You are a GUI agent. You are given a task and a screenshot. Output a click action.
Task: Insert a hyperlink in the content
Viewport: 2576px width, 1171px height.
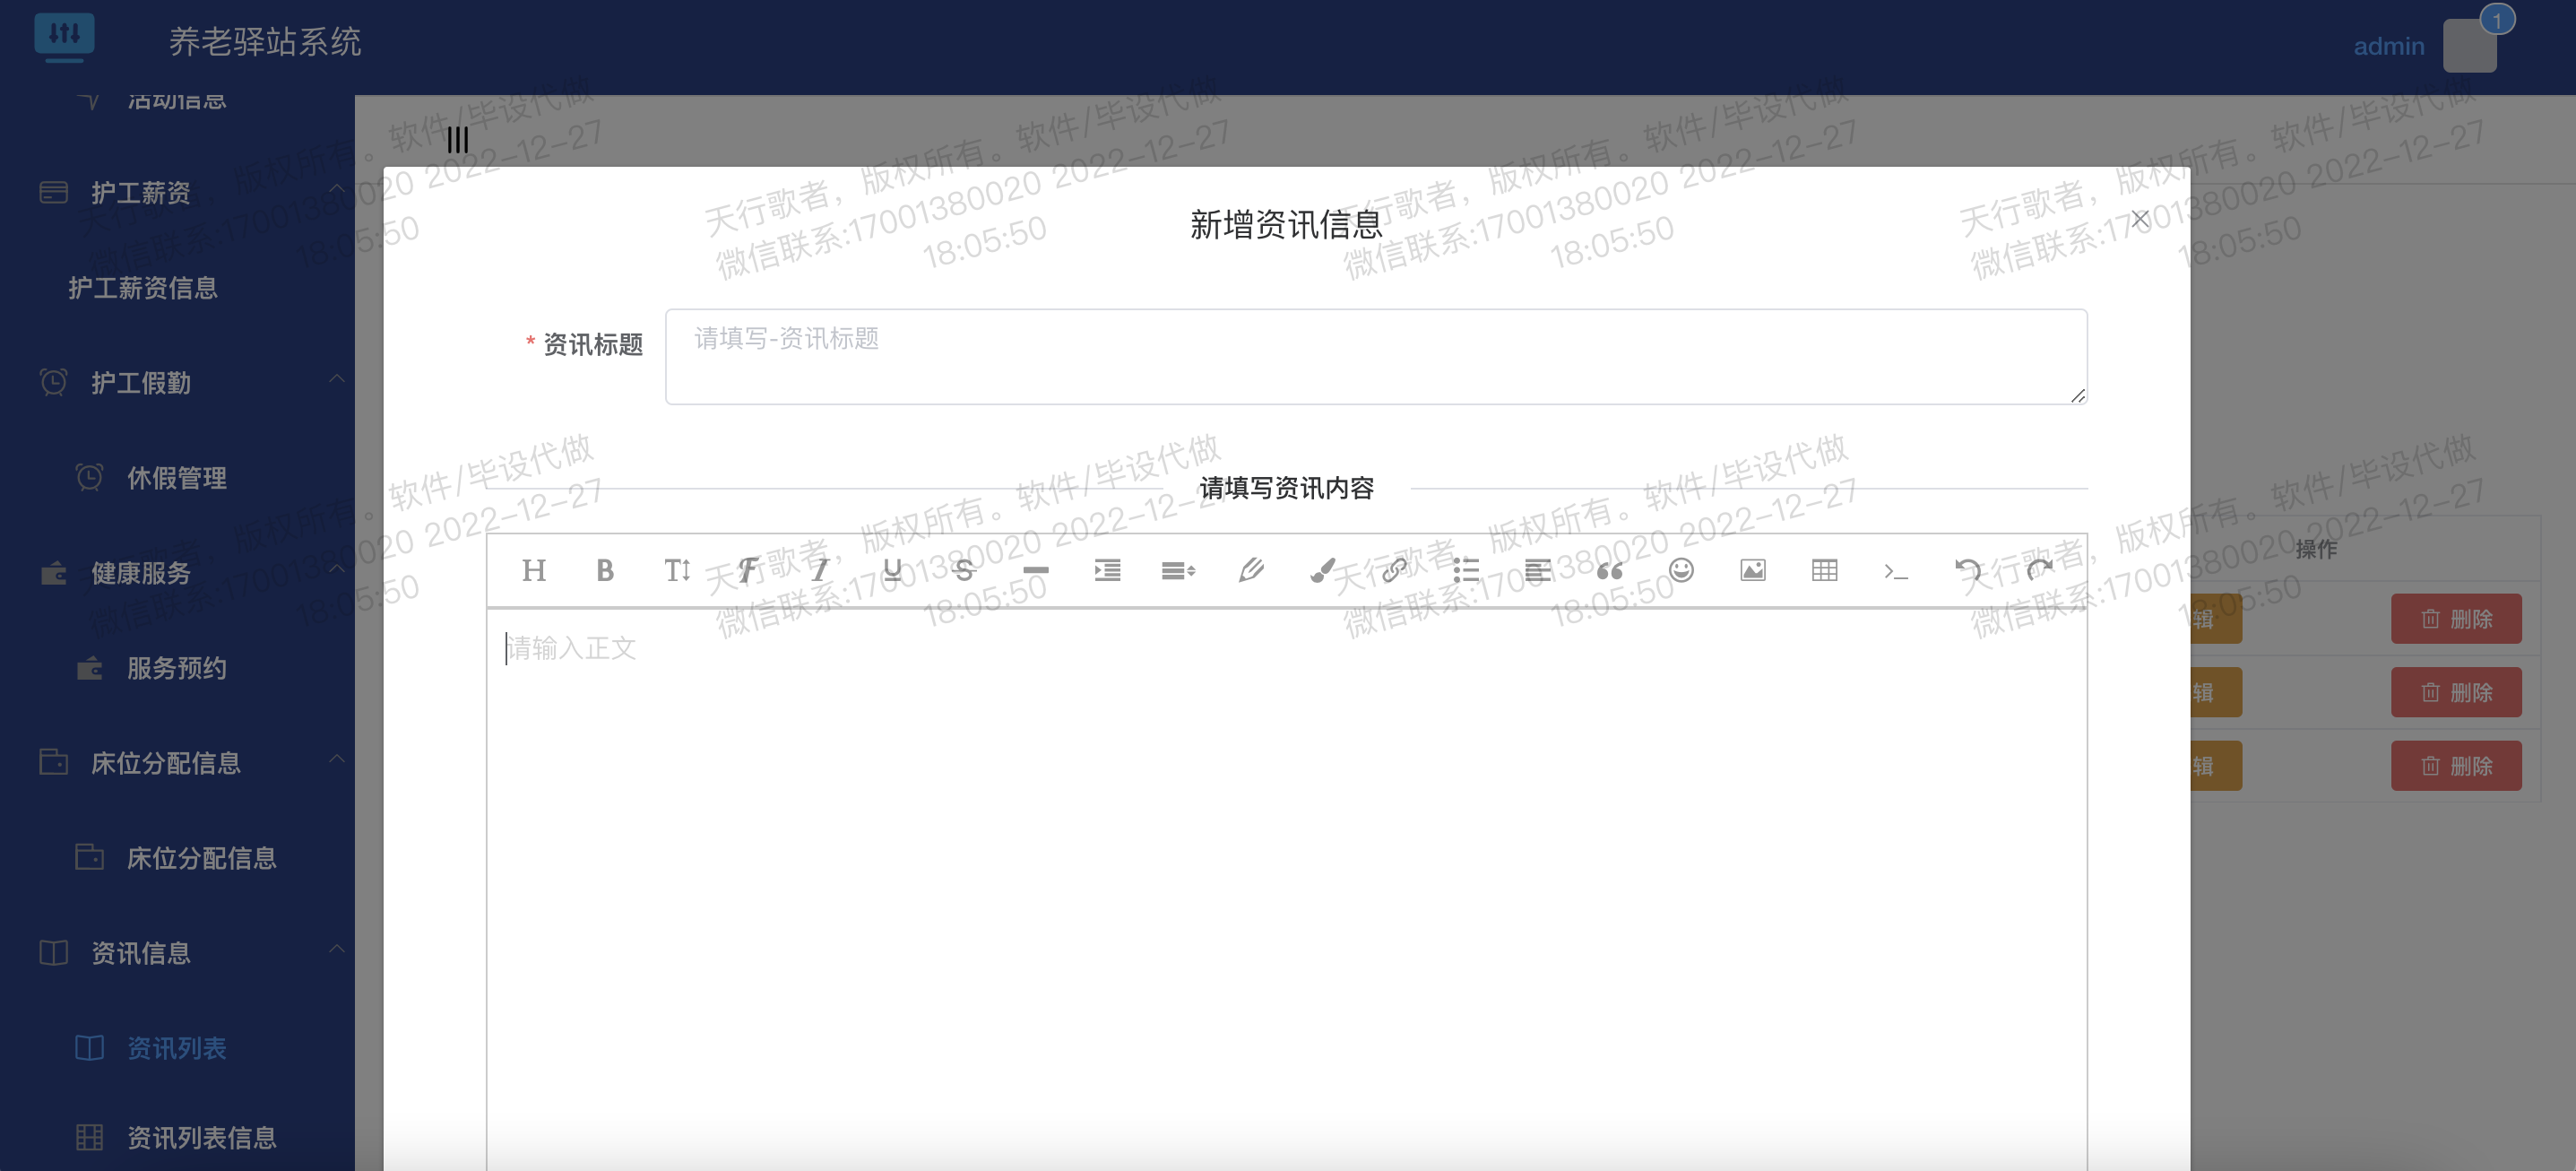tap(1393, 570)
